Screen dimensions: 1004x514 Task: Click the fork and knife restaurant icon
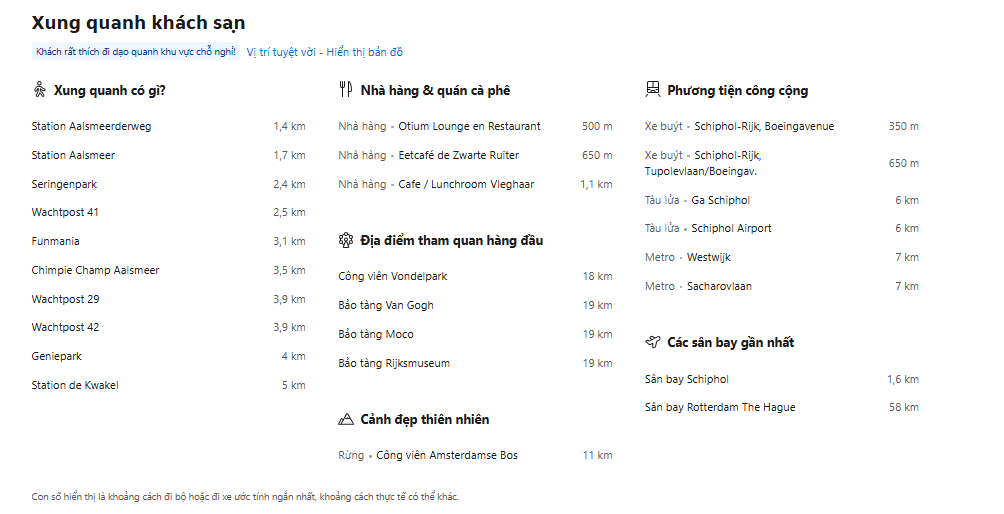(346, 90)
